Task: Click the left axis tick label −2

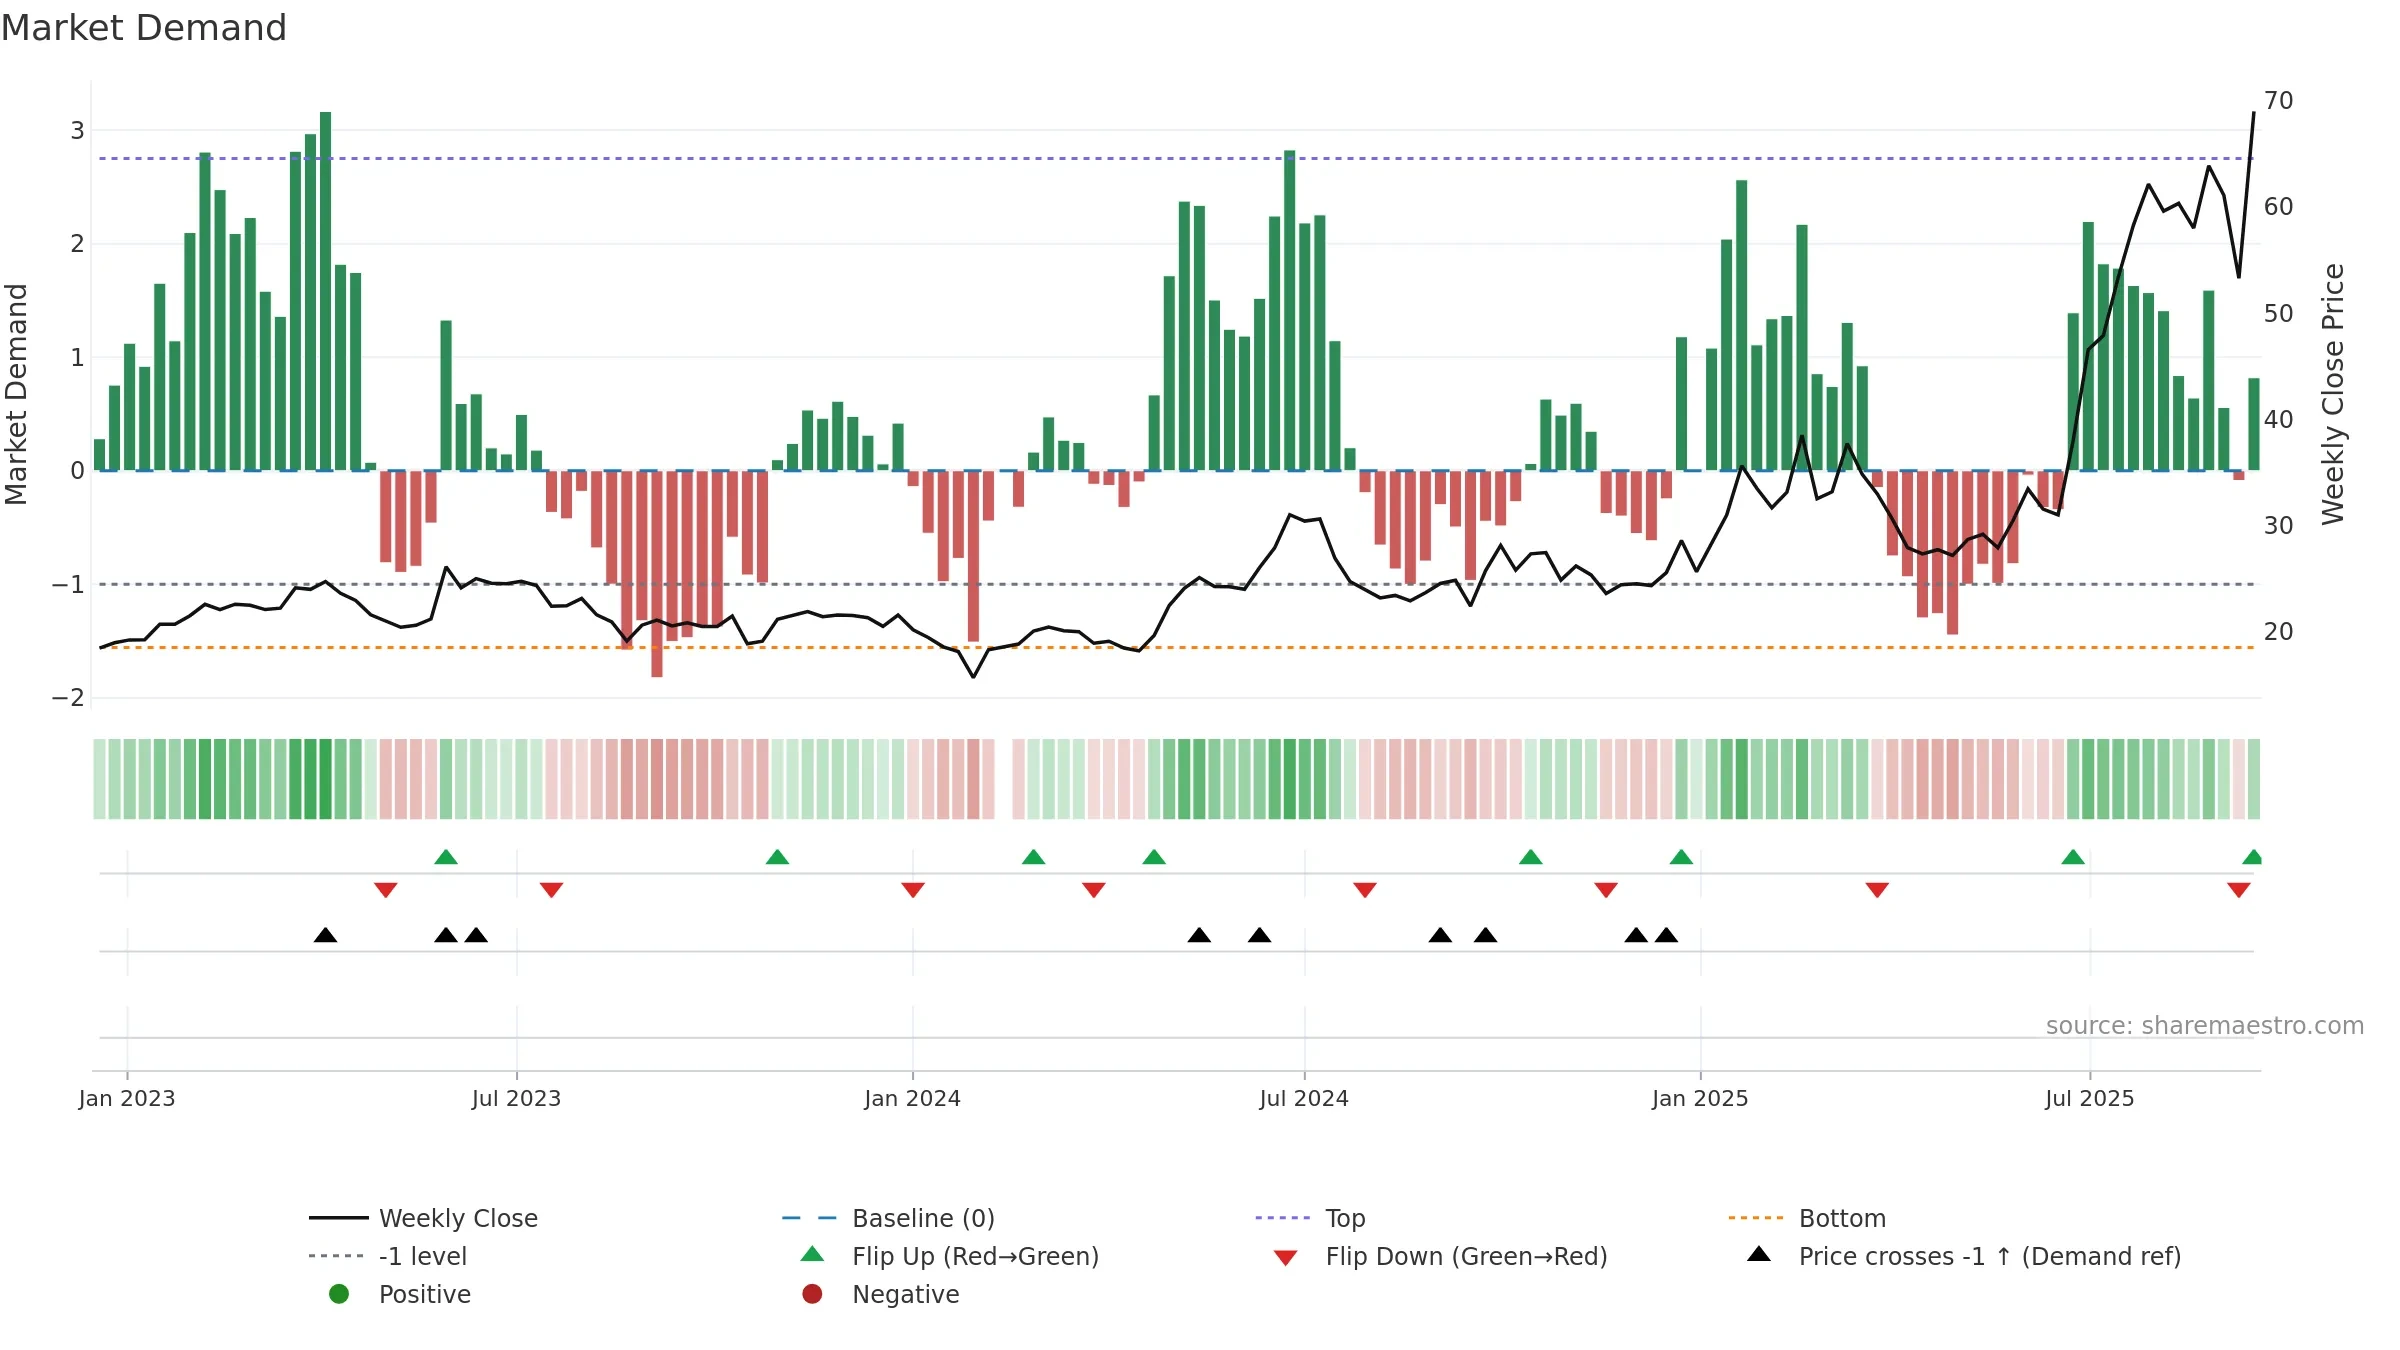Action: point(68,697)
